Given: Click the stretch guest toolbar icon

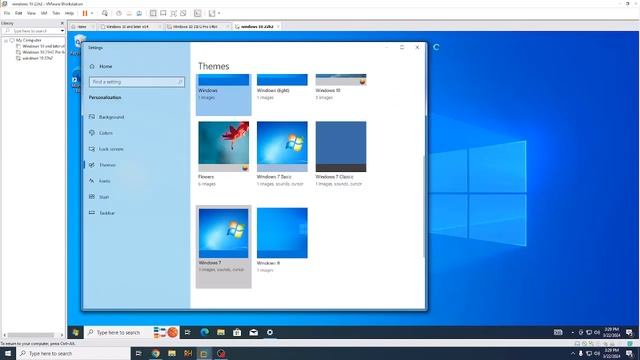Looking at the screenshot, I should (x=212, y=13).
